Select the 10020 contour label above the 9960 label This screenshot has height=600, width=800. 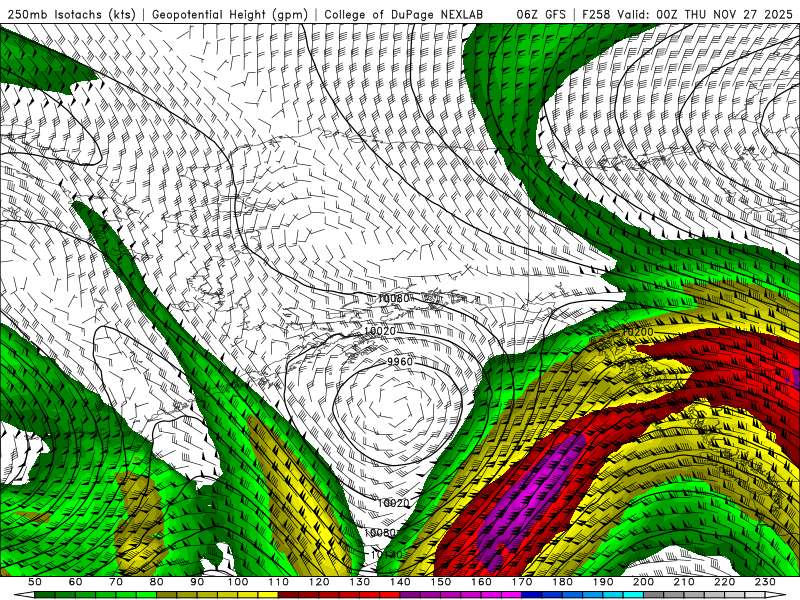[x=380, y=331]
